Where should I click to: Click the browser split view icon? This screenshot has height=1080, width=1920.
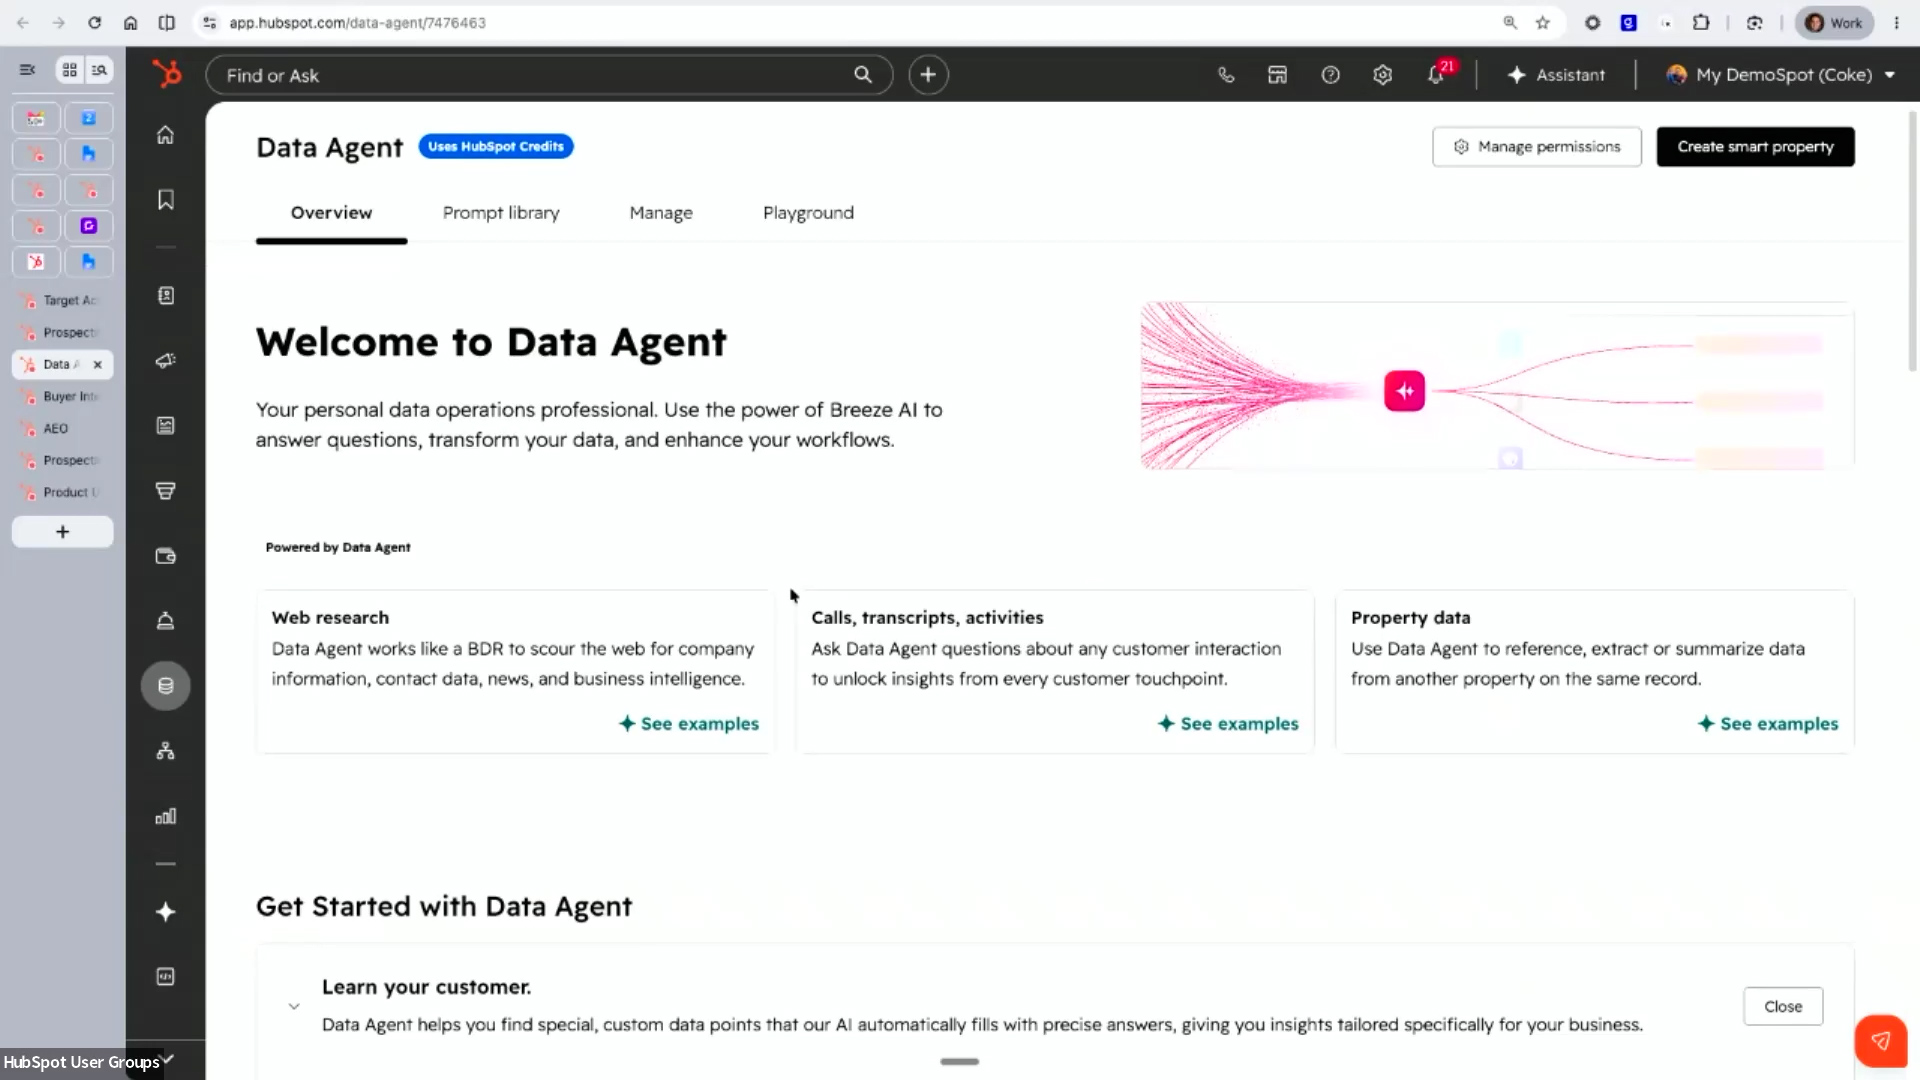click(x=167, y=22)
